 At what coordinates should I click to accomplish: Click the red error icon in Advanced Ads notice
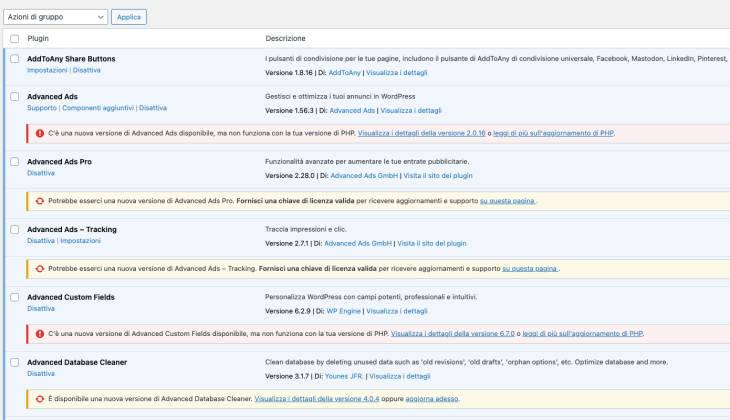pyautogui.click(x=40, y=133)
